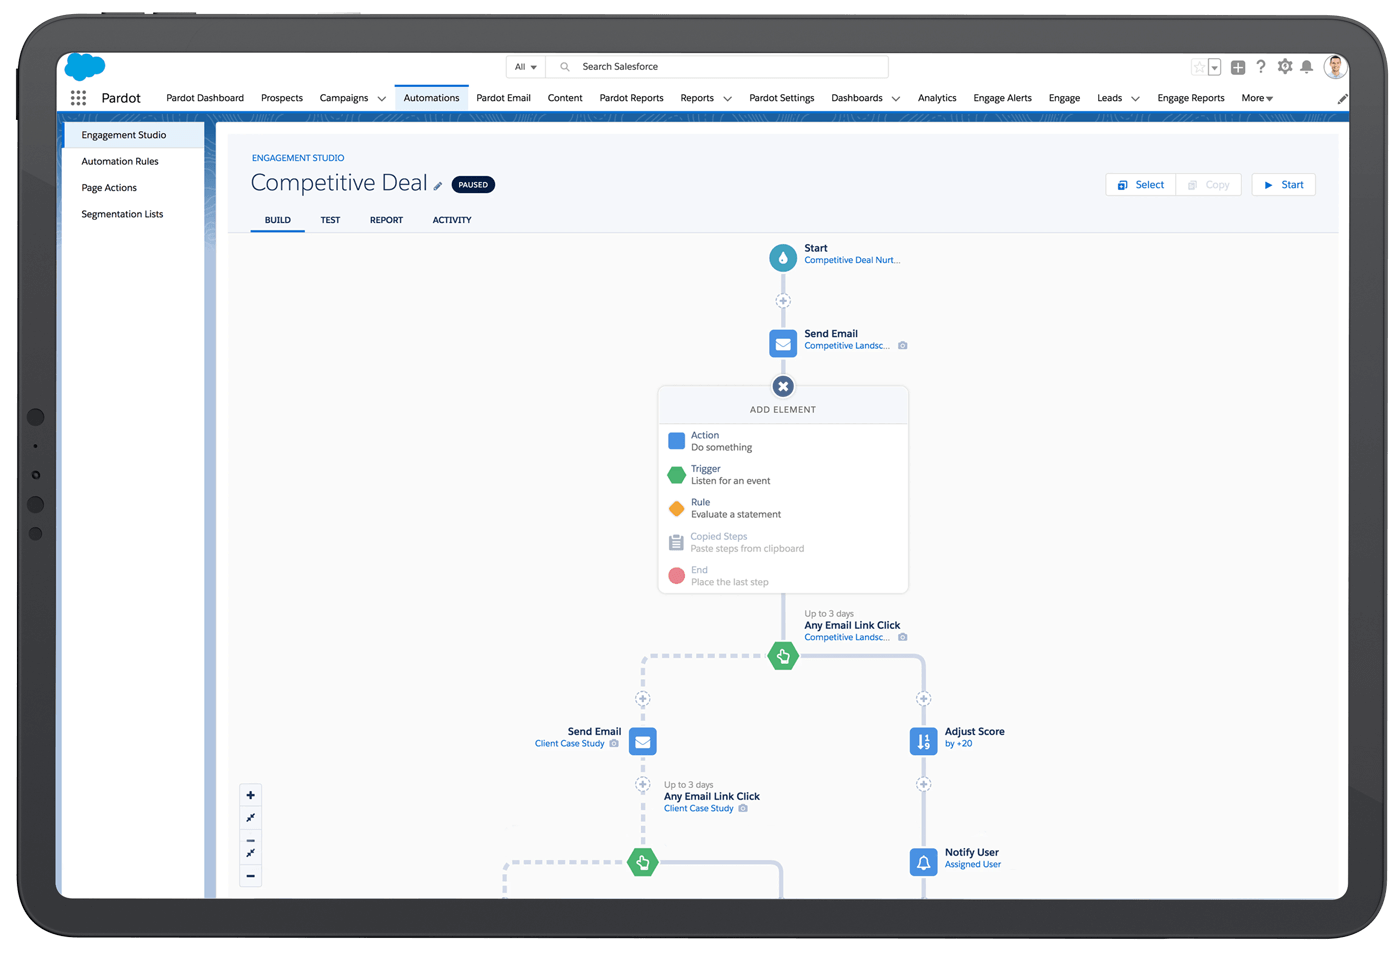Click the Select button

pyautogui.click(x=1141, y=185)
